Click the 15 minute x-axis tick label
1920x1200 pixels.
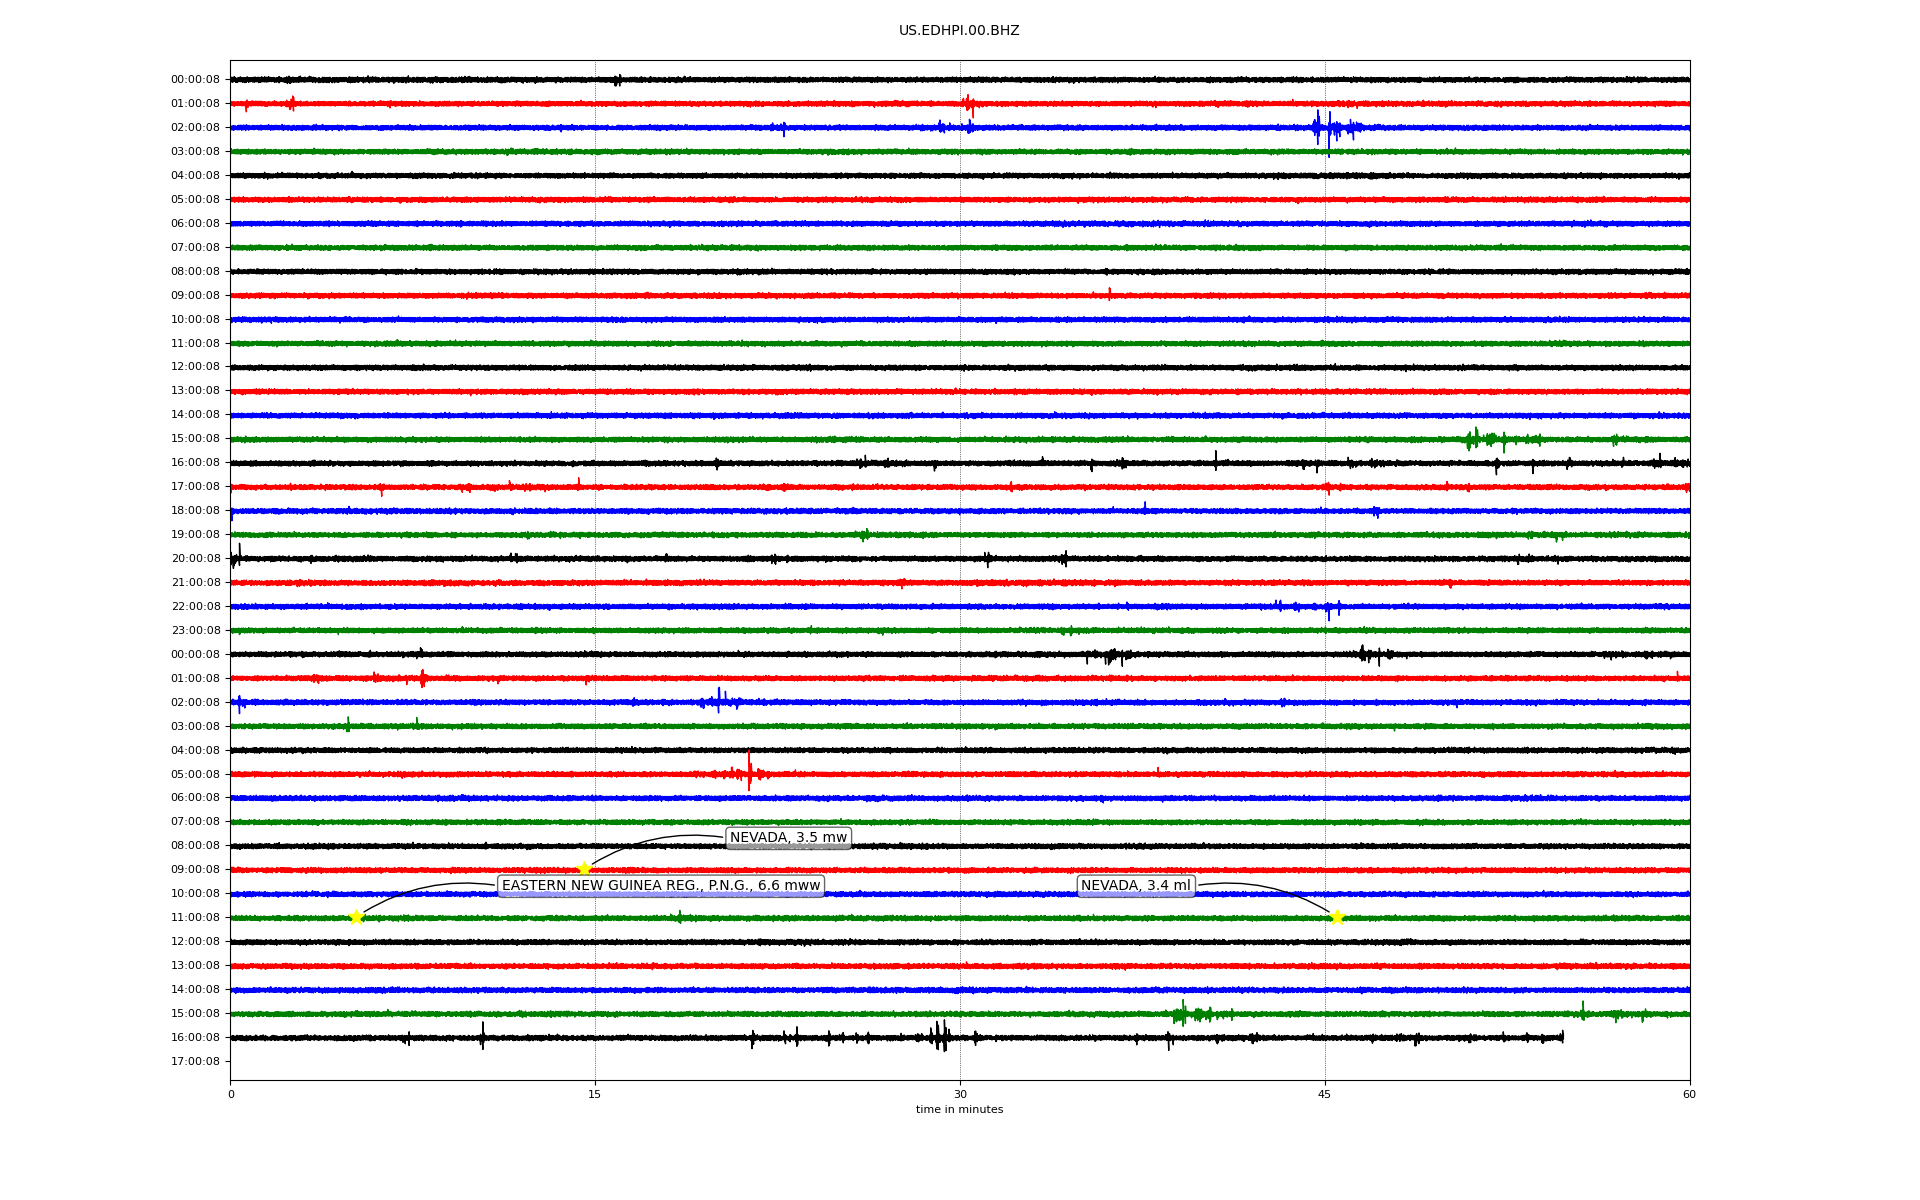[595, 1094]
